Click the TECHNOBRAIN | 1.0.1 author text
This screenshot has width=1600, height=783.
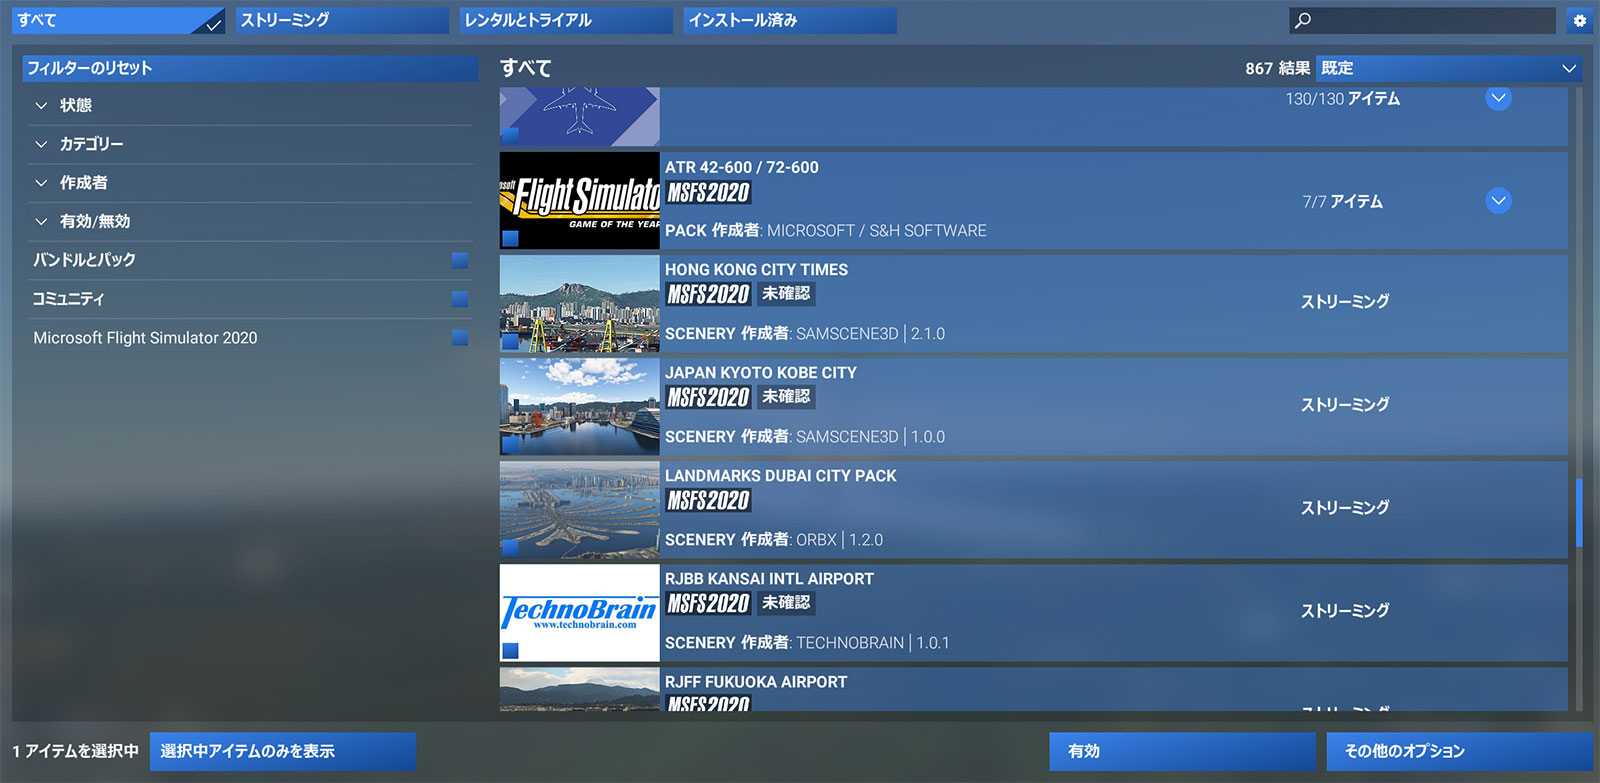pyautogui.click(x=873, y=642)
